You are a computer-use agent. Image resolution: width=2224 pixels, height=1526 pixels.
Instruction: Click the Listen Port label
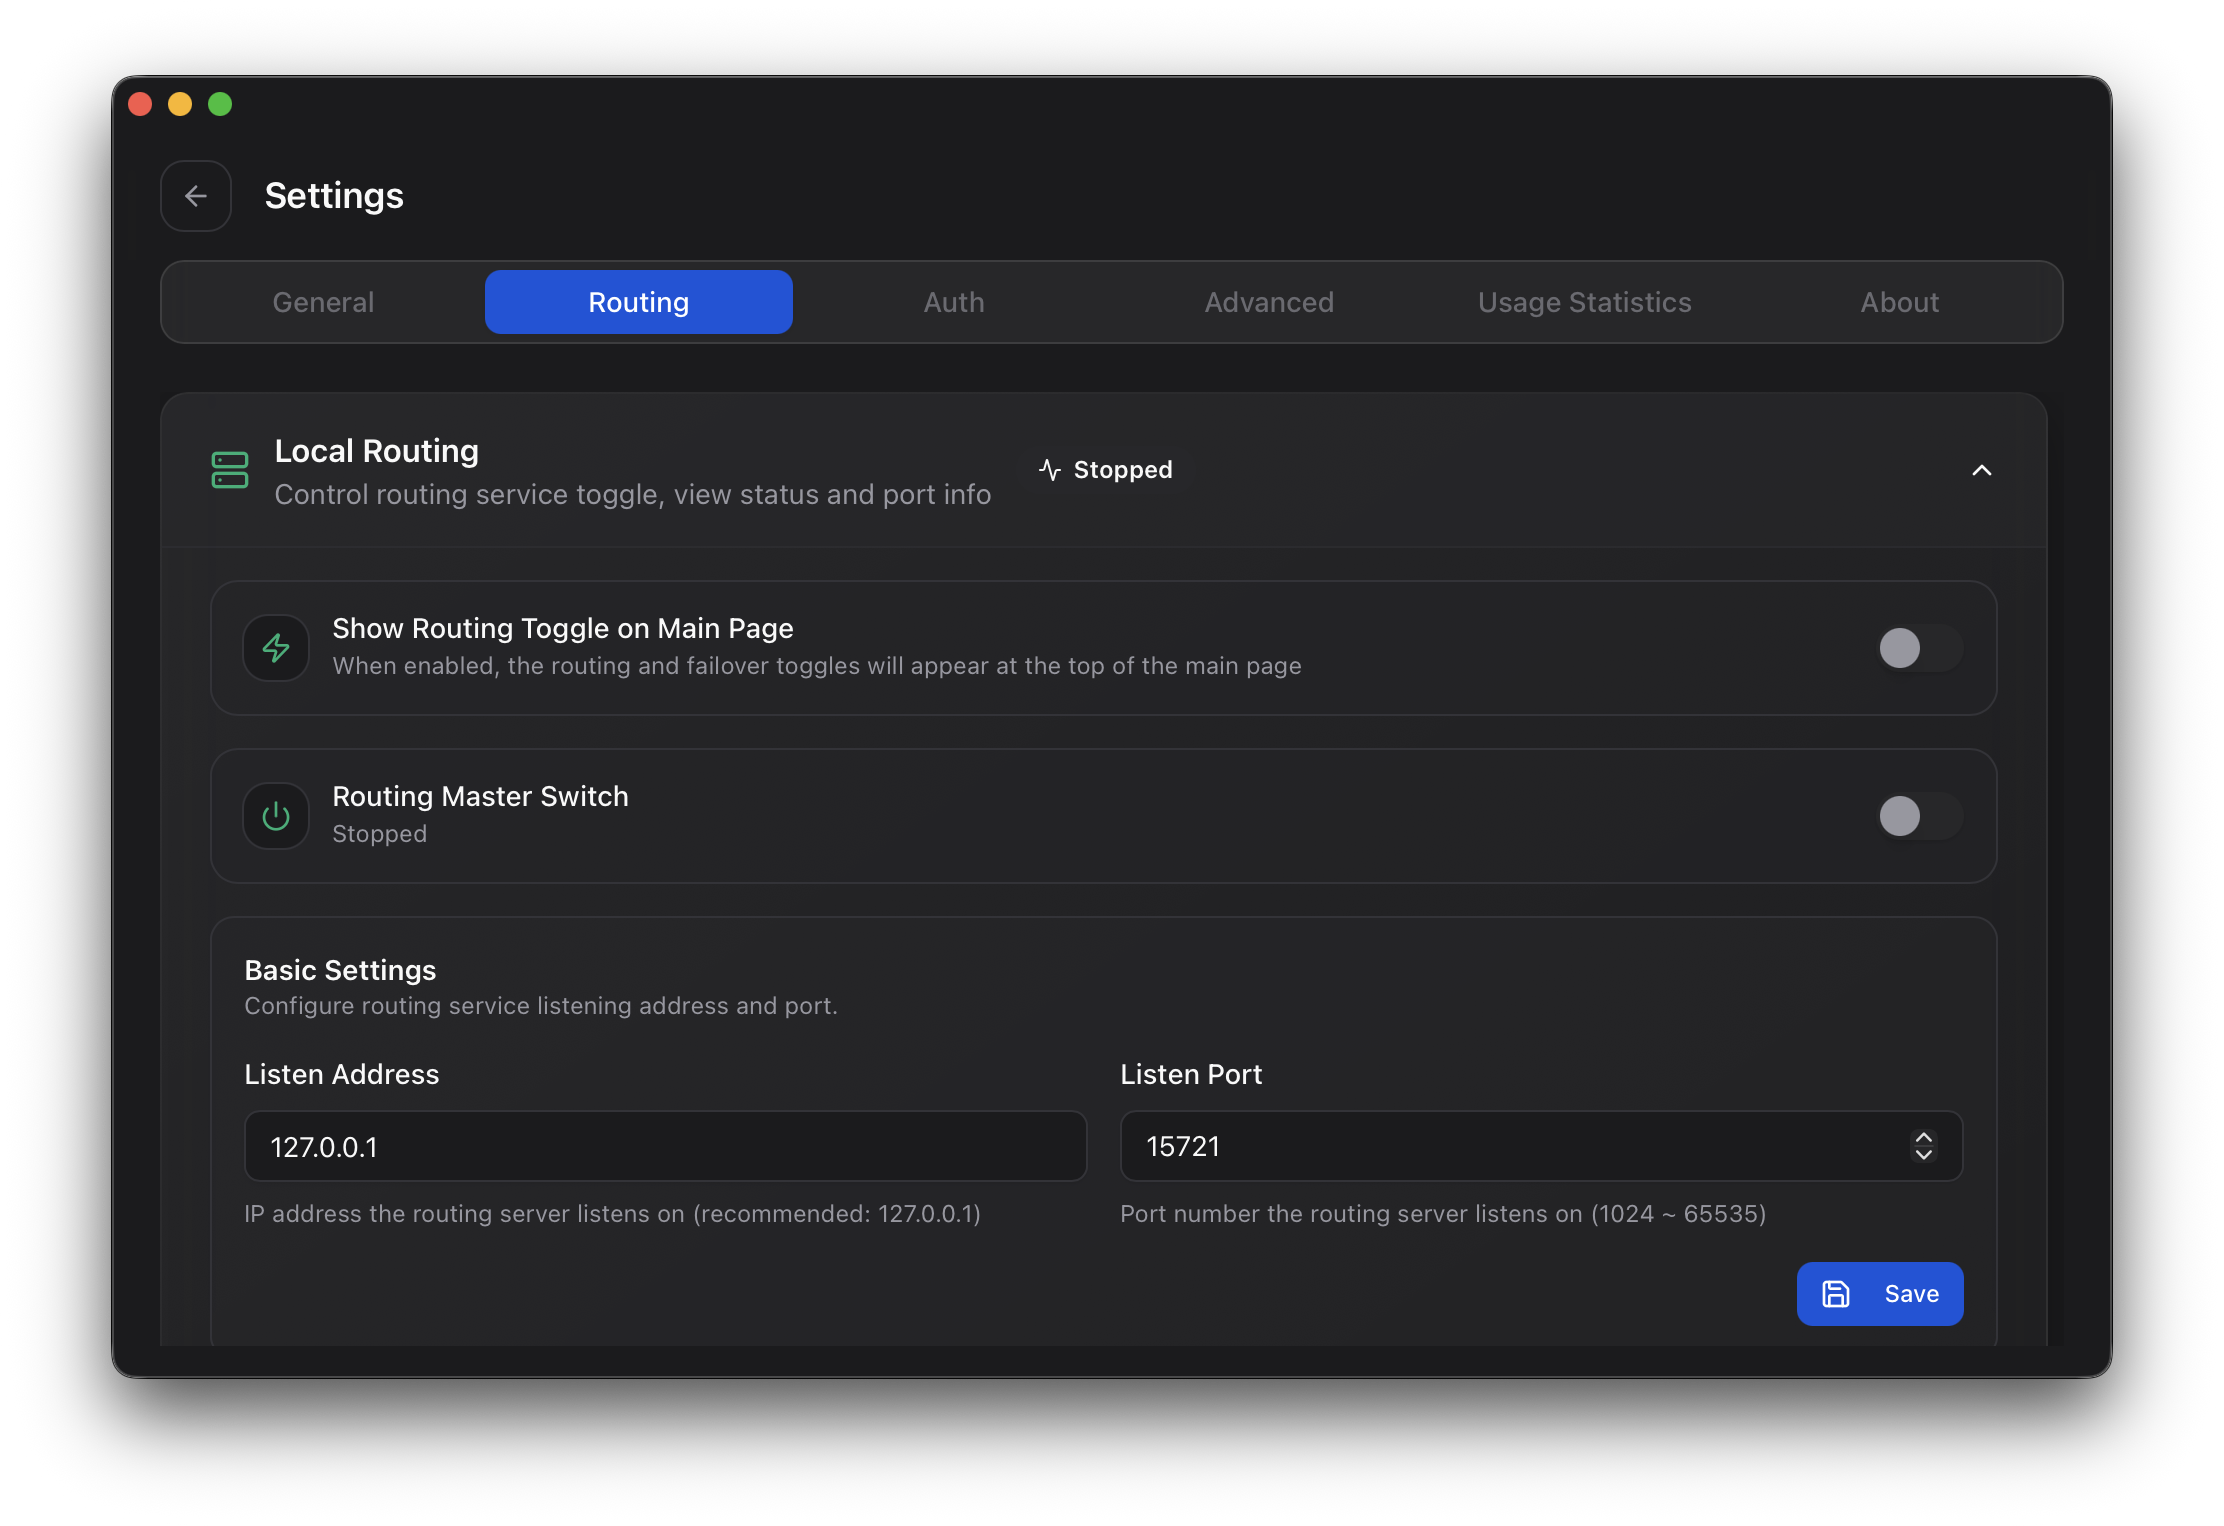tap(1191, 1074)
